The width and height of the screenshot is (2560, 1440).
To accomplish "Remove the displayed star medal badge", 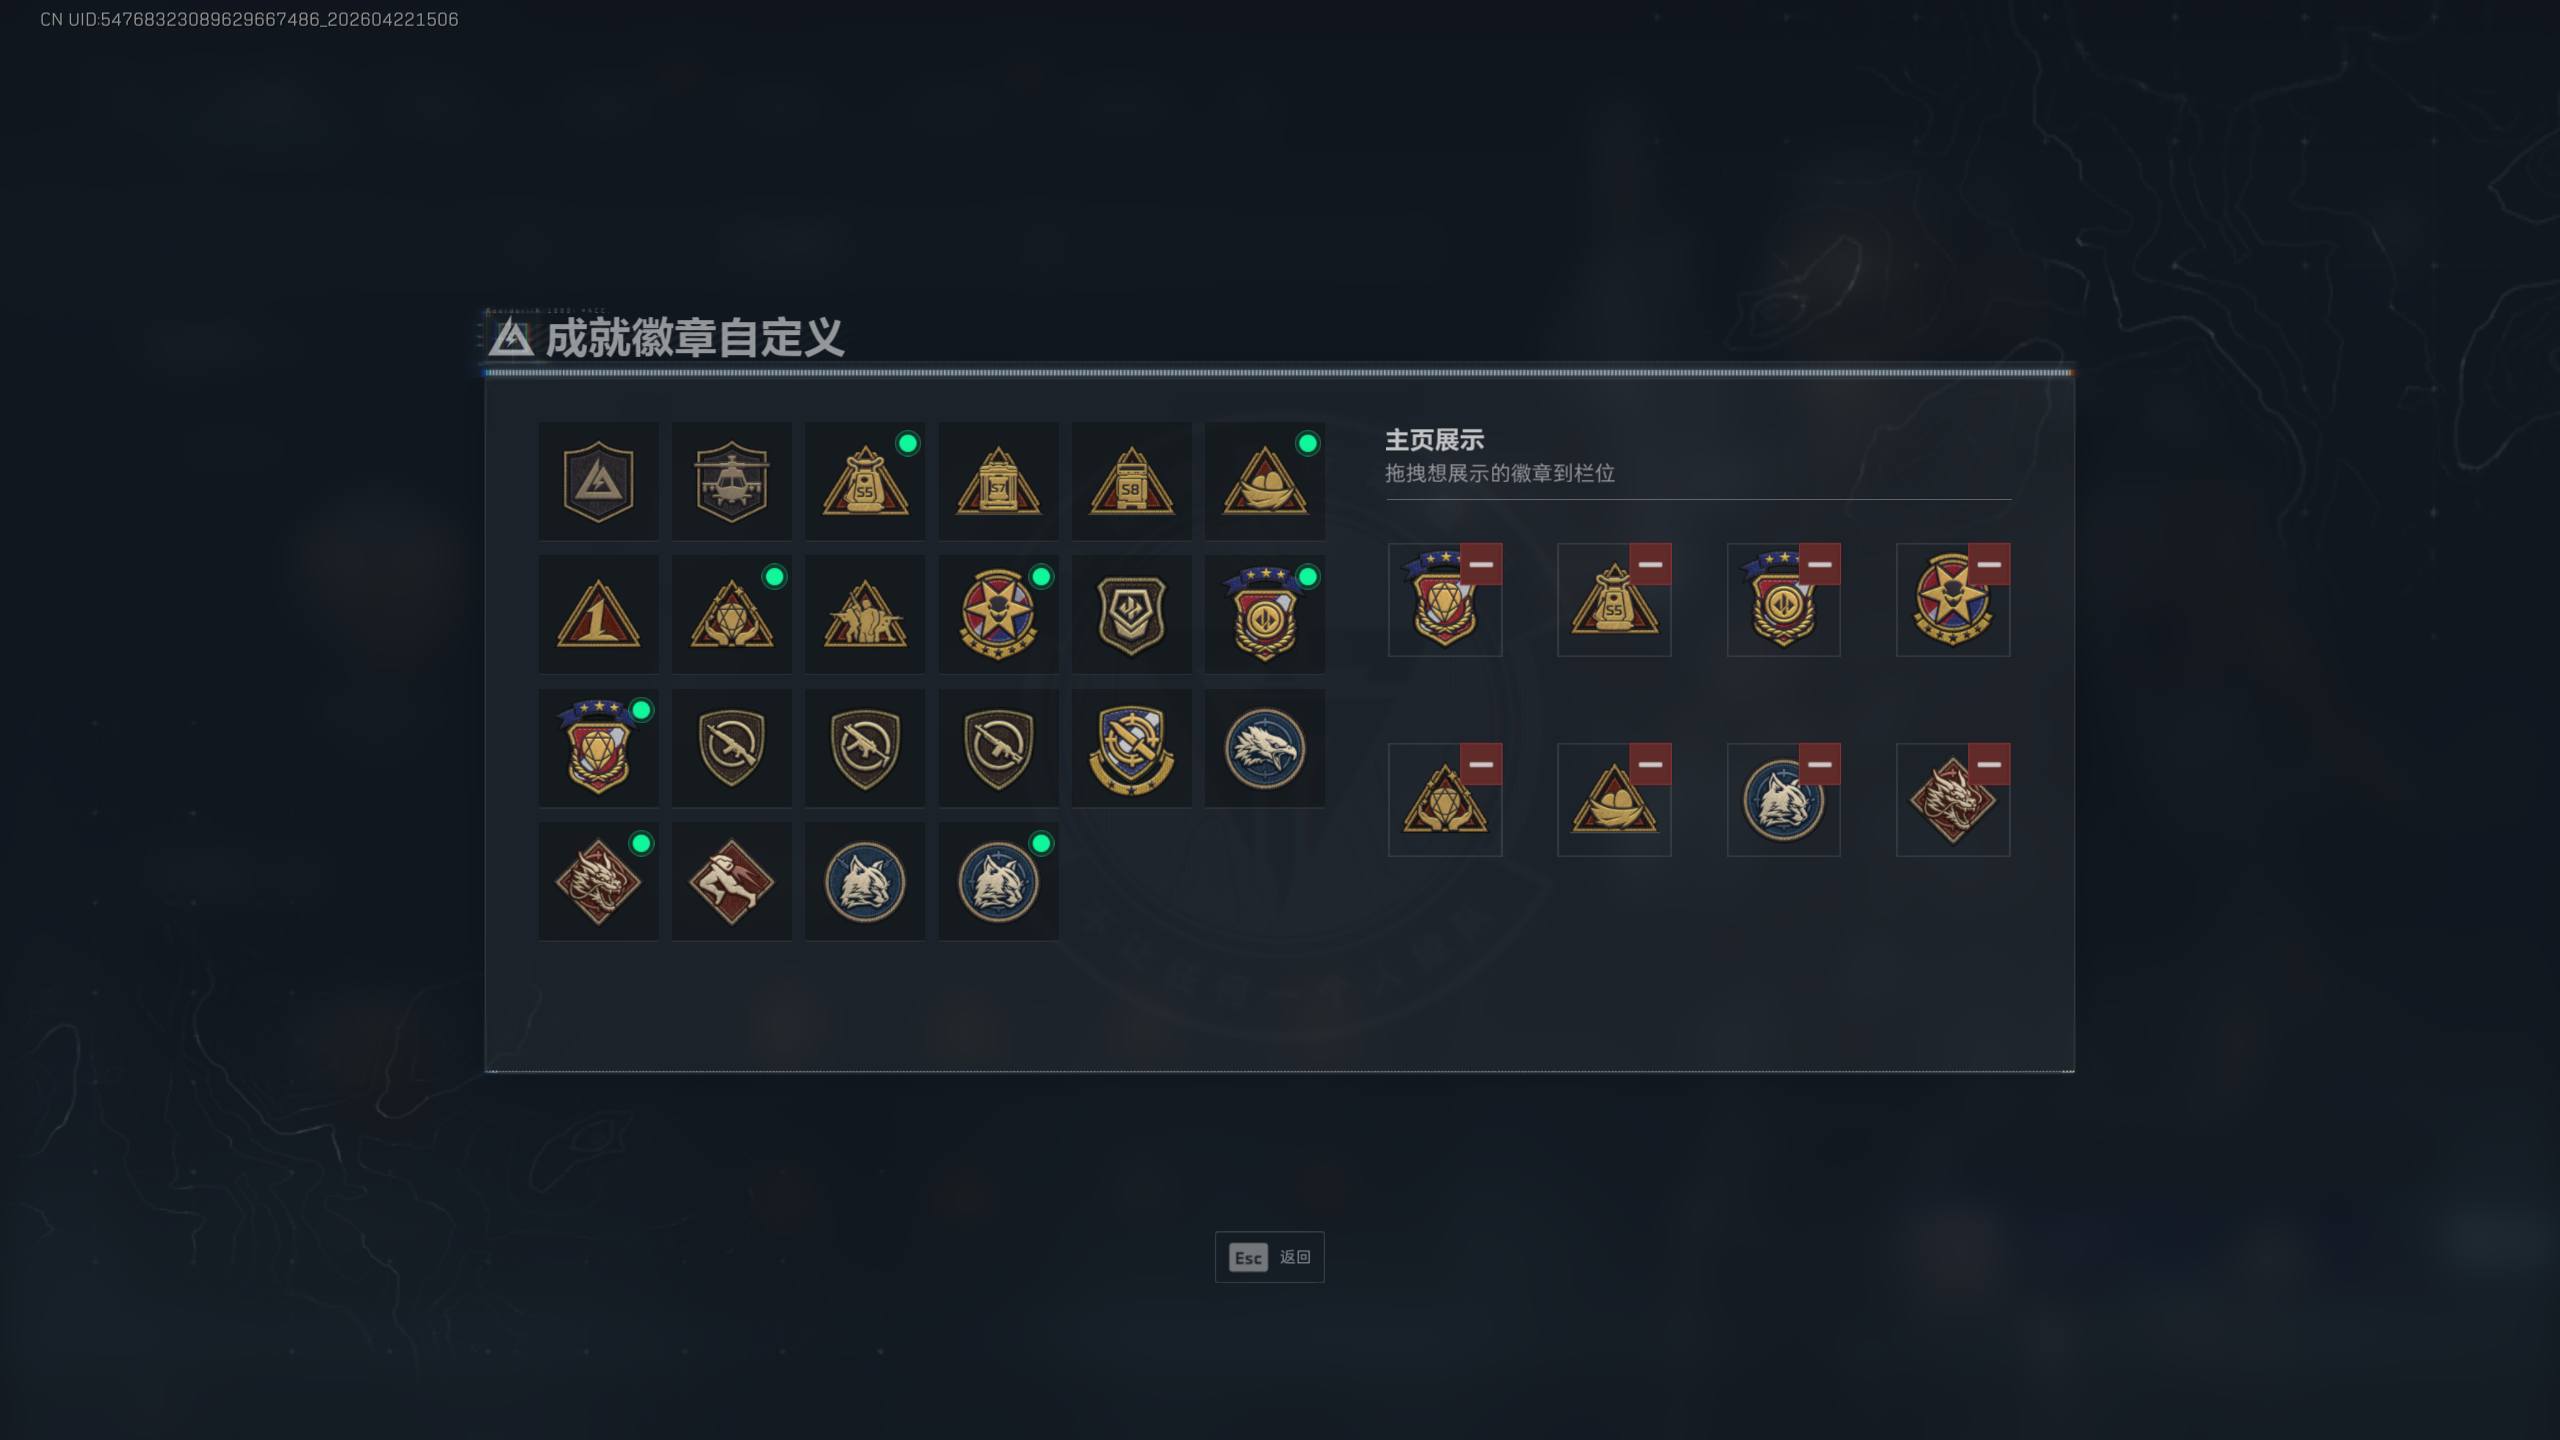I will [x=1989, y=564].
